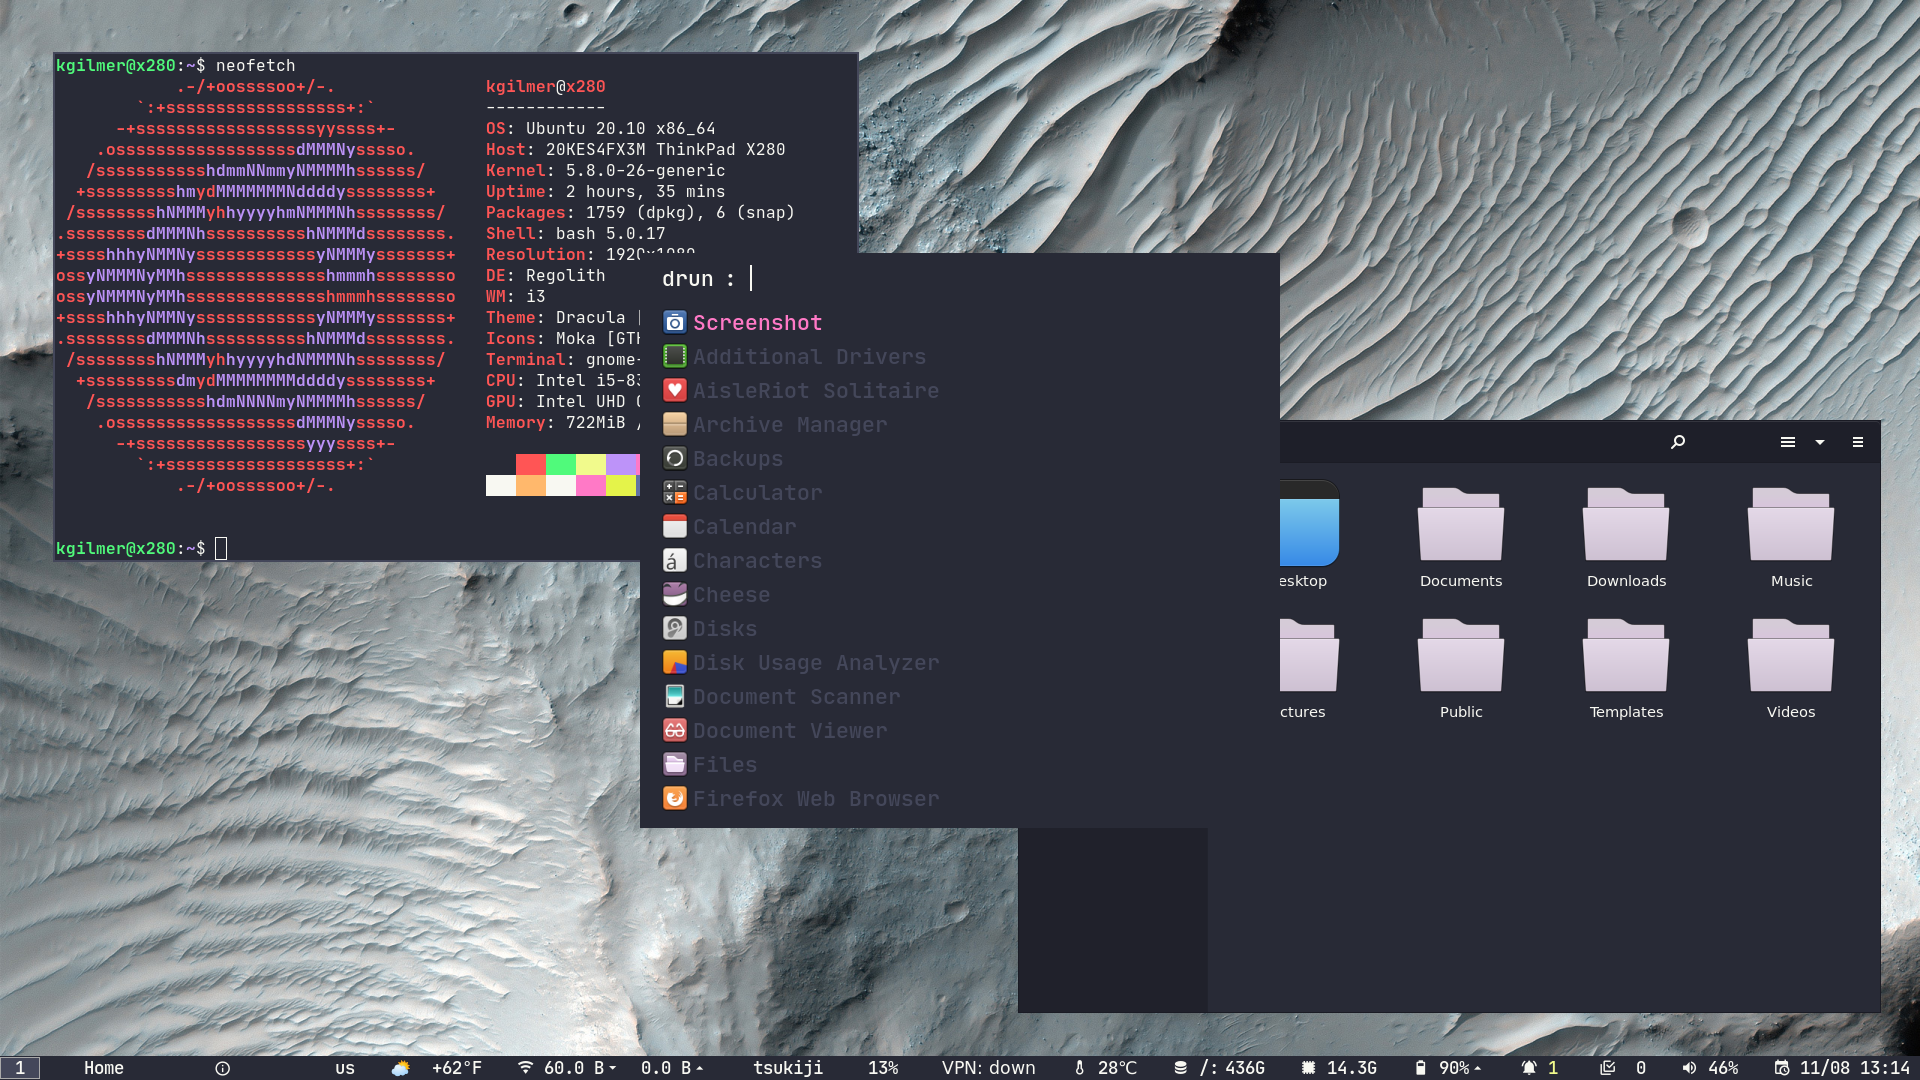Image resolution: width=1920 pixels, height=1080 pixels.
Task: Click the VPN: down status indicator
Action: tap(988, 1068)
